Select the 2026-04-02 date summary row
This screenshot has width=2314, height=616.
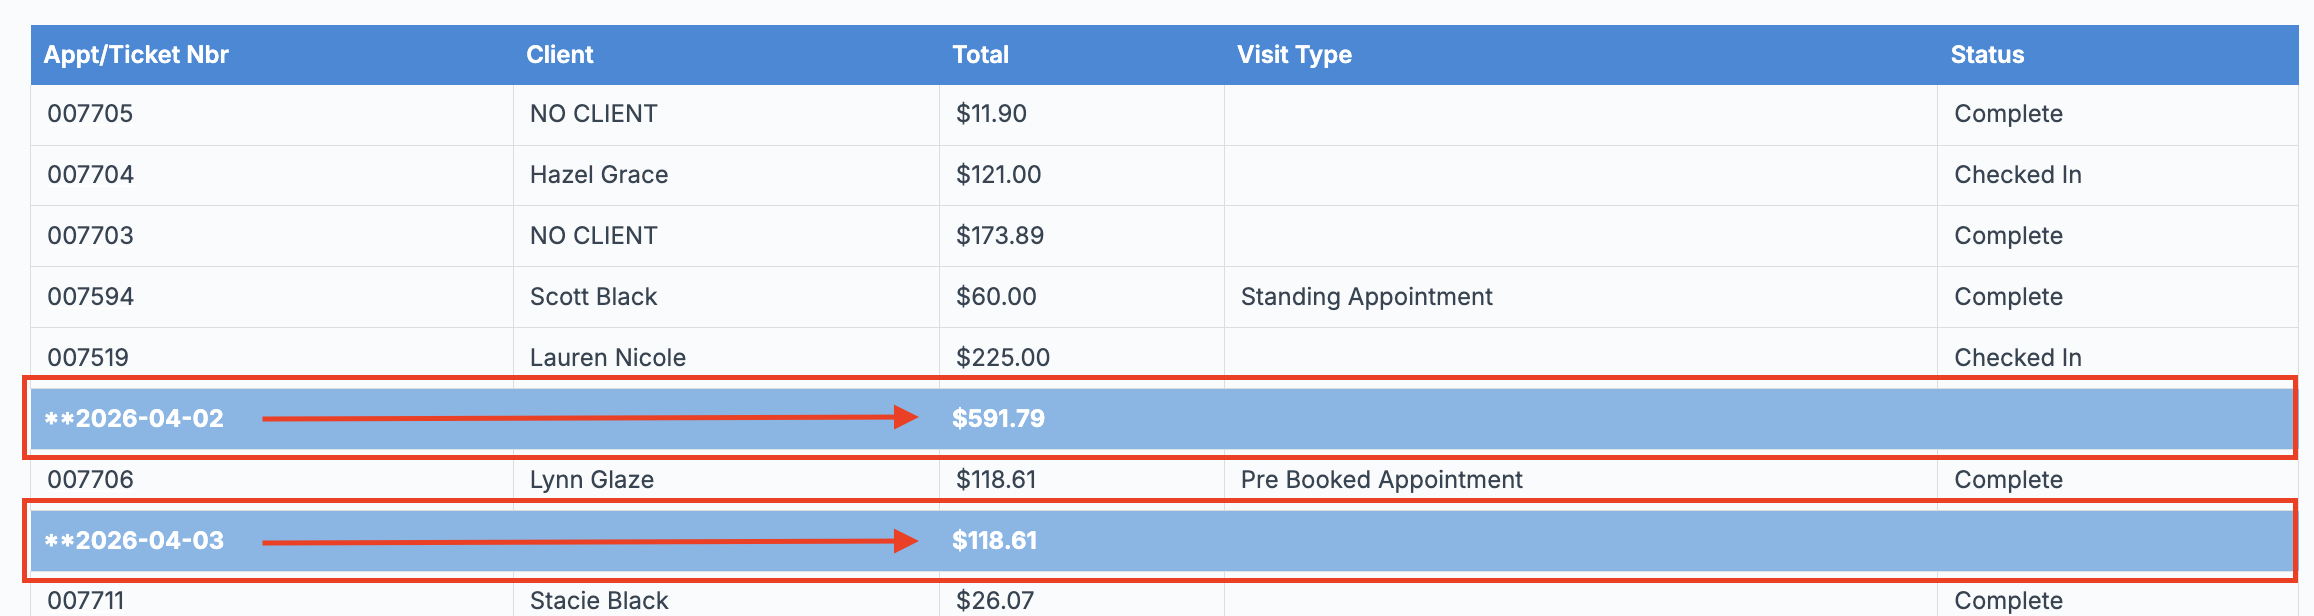tap(134, 419)
